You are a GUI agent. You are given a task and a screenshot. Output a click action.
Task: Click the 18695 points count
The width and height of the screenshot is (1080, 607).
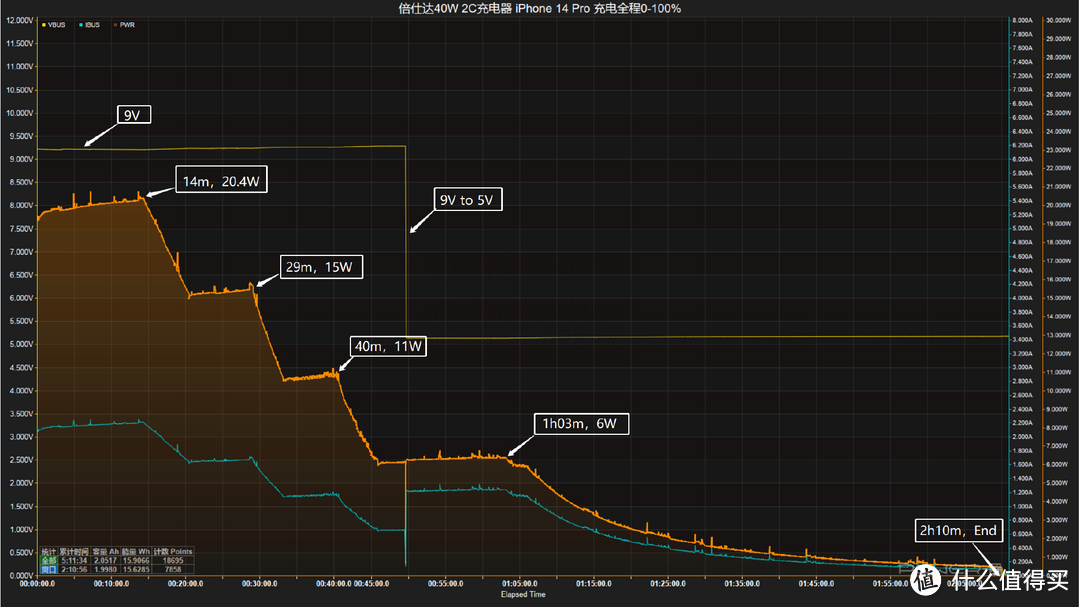(x=173, y=561)
